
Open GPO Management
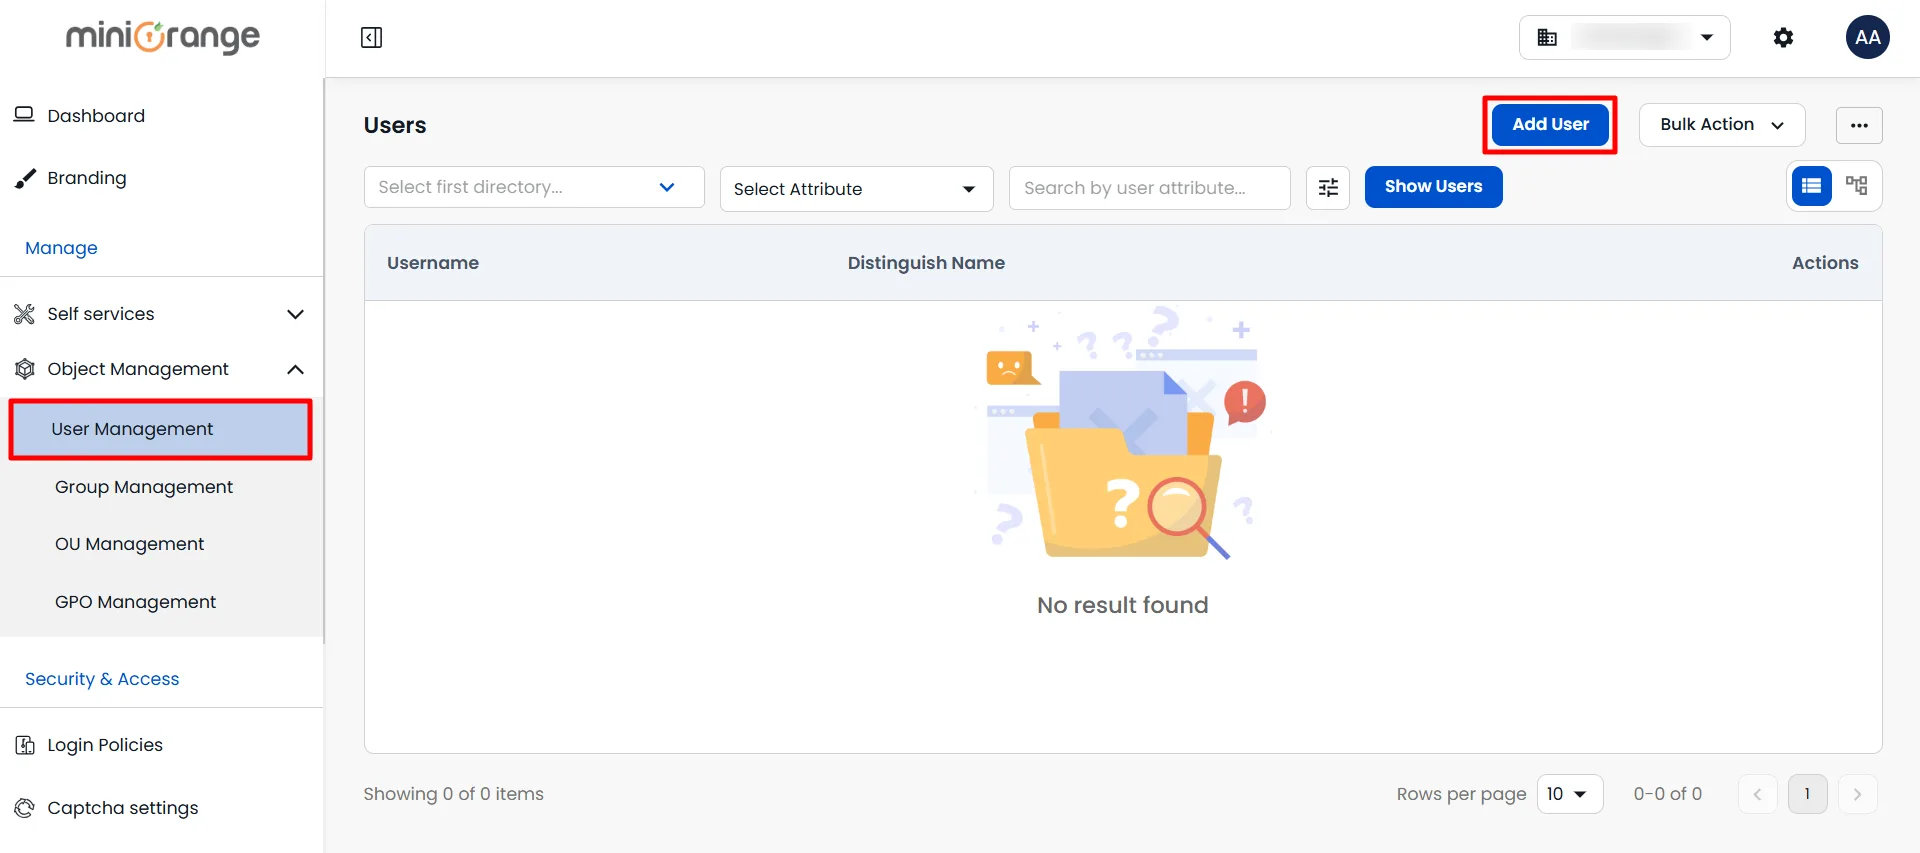coord(135,602)
